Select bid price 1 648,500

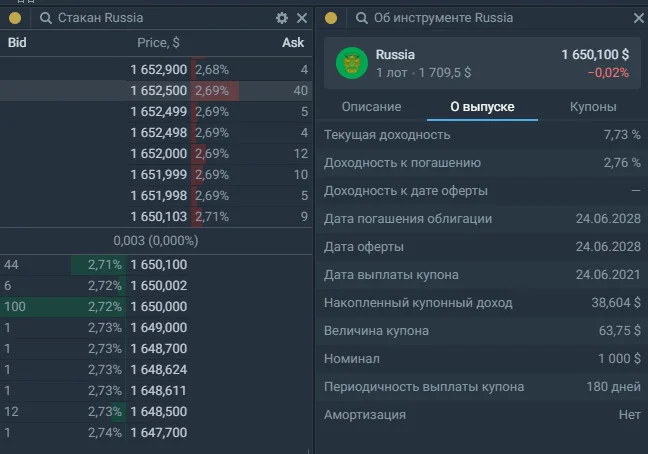tap(159, 411)
